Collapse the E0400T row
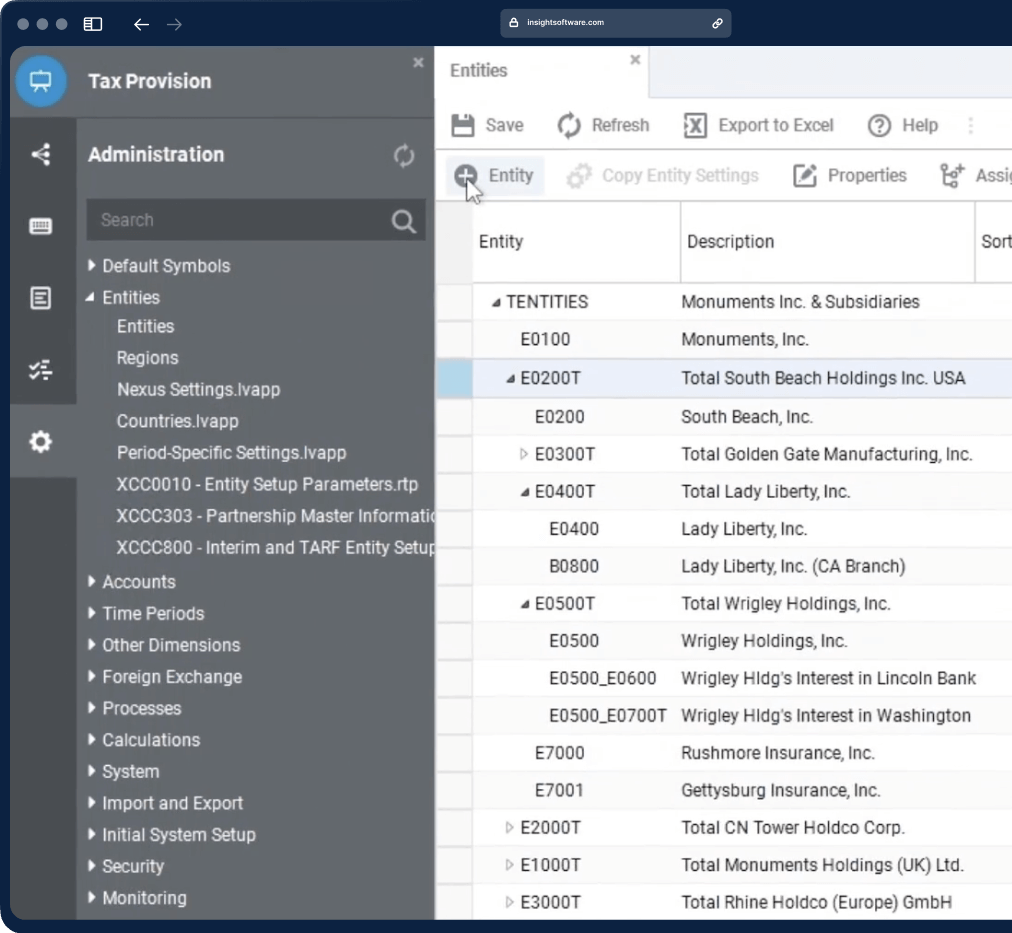 (x=524, y=492)
